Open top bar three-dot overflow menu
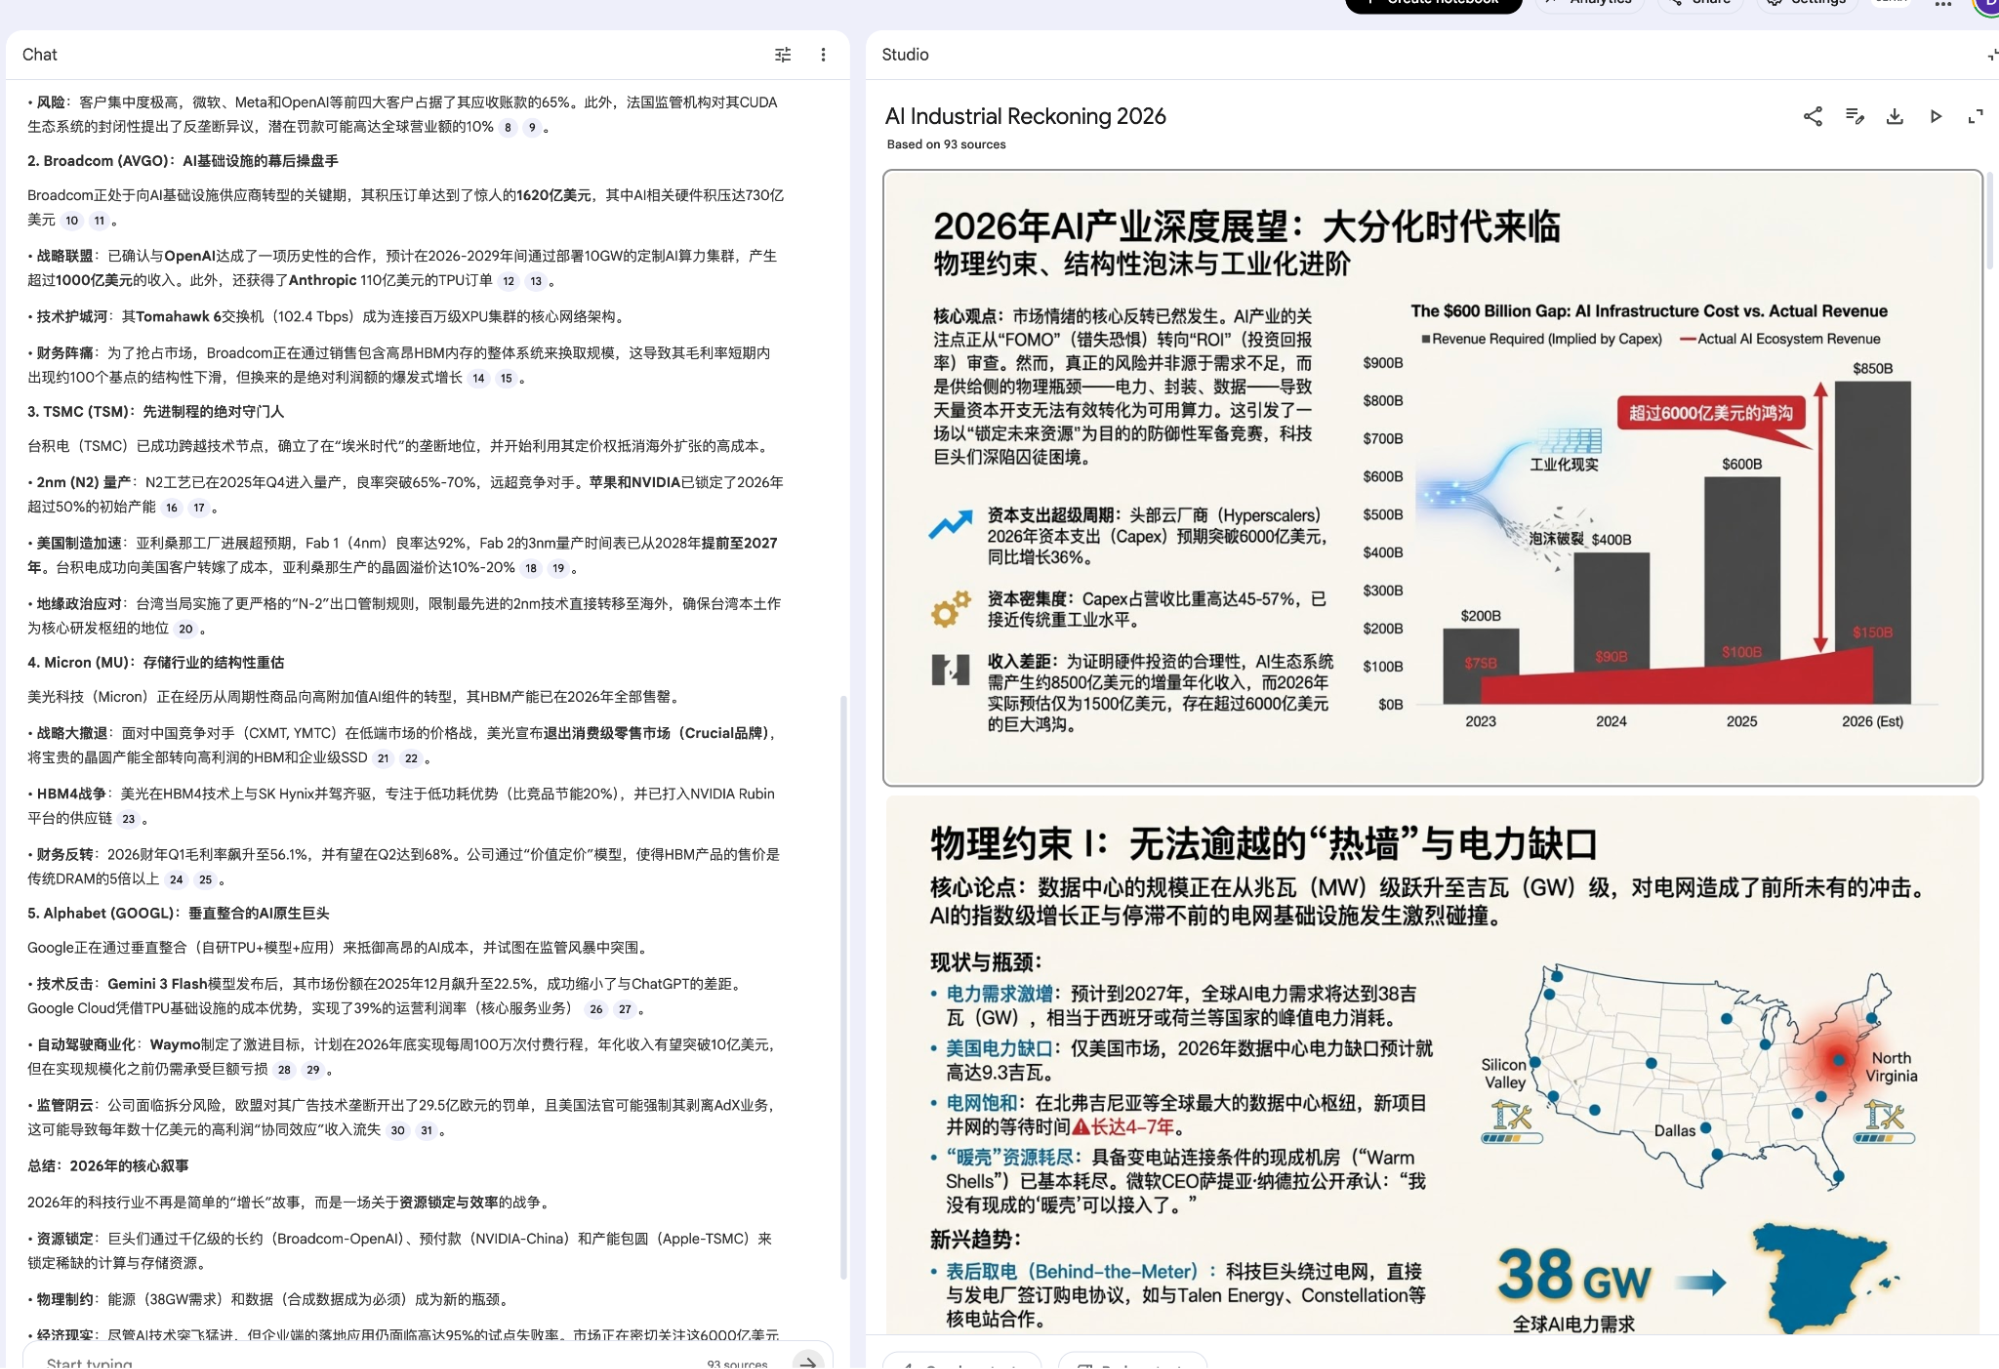The image size is (1999, 1369). pos(1942,4)
